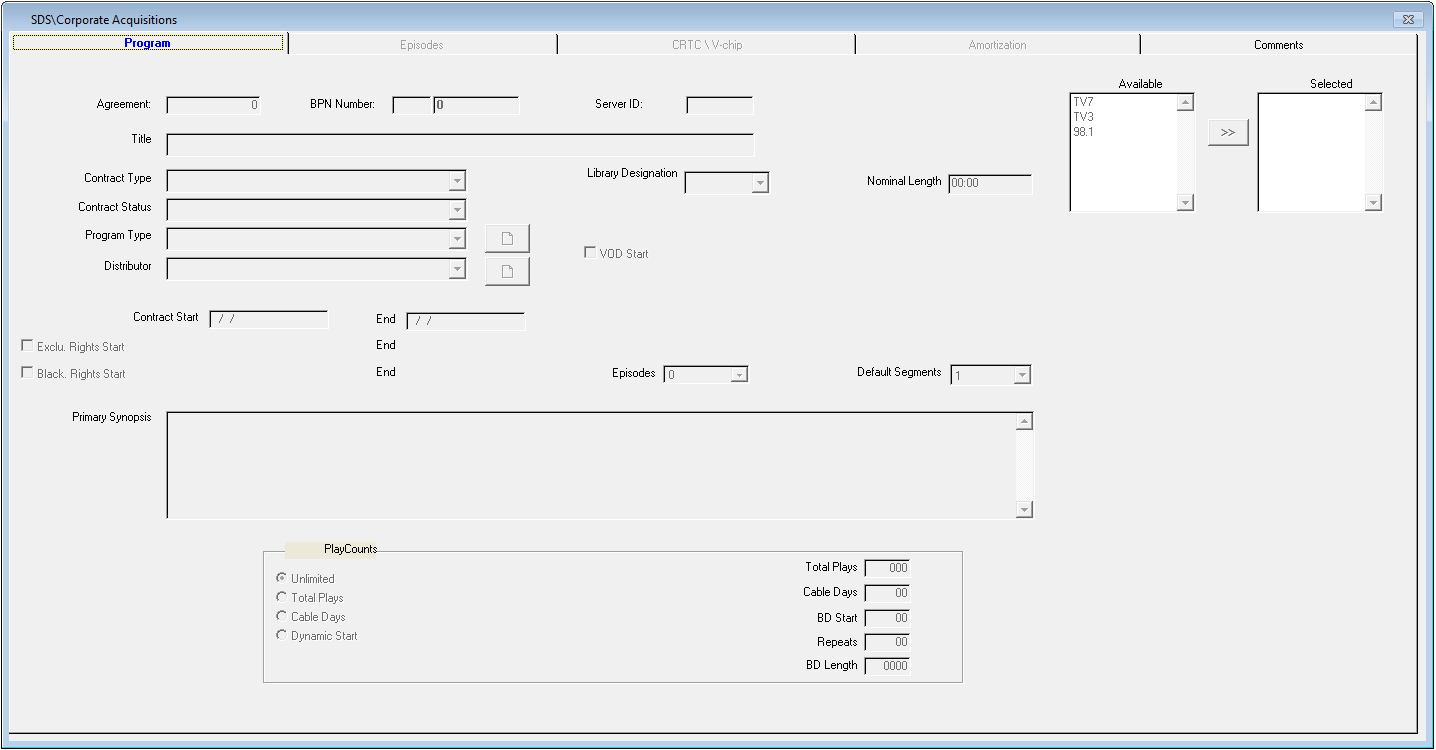Switch to the Comments tab
The image size is (1436, 750).
point(1278,45)
